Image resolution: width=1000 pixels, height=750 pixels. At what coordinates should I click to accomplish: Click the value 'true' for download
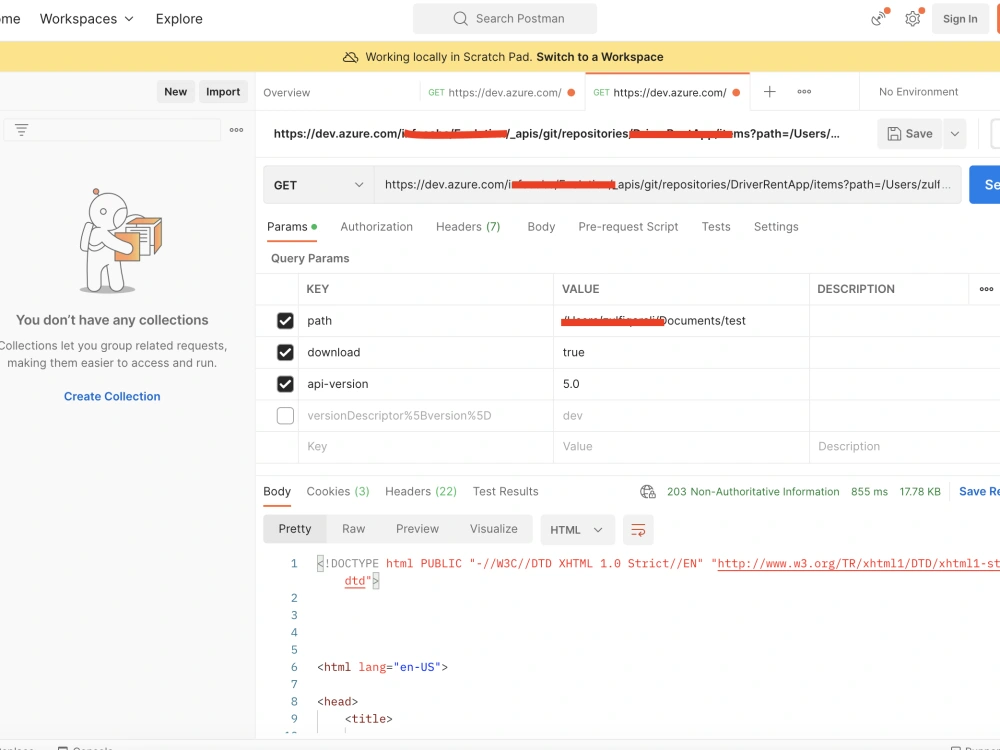pos(573,353)
